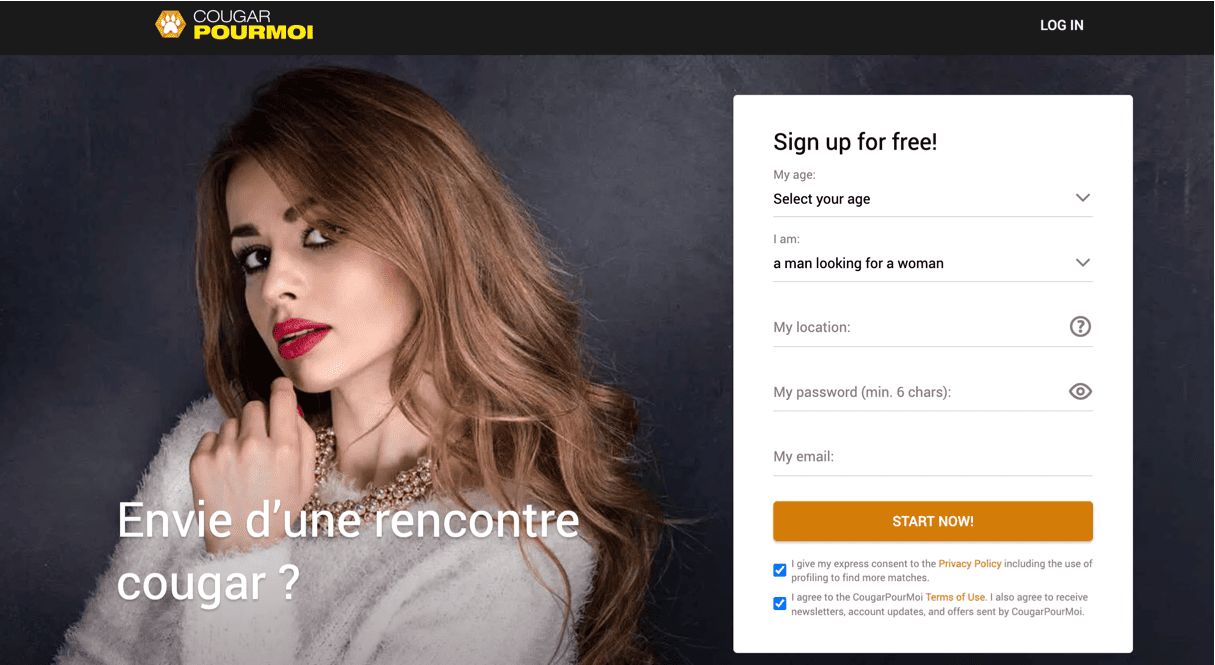Click the COUGAR POURMOI brand text

252,25
